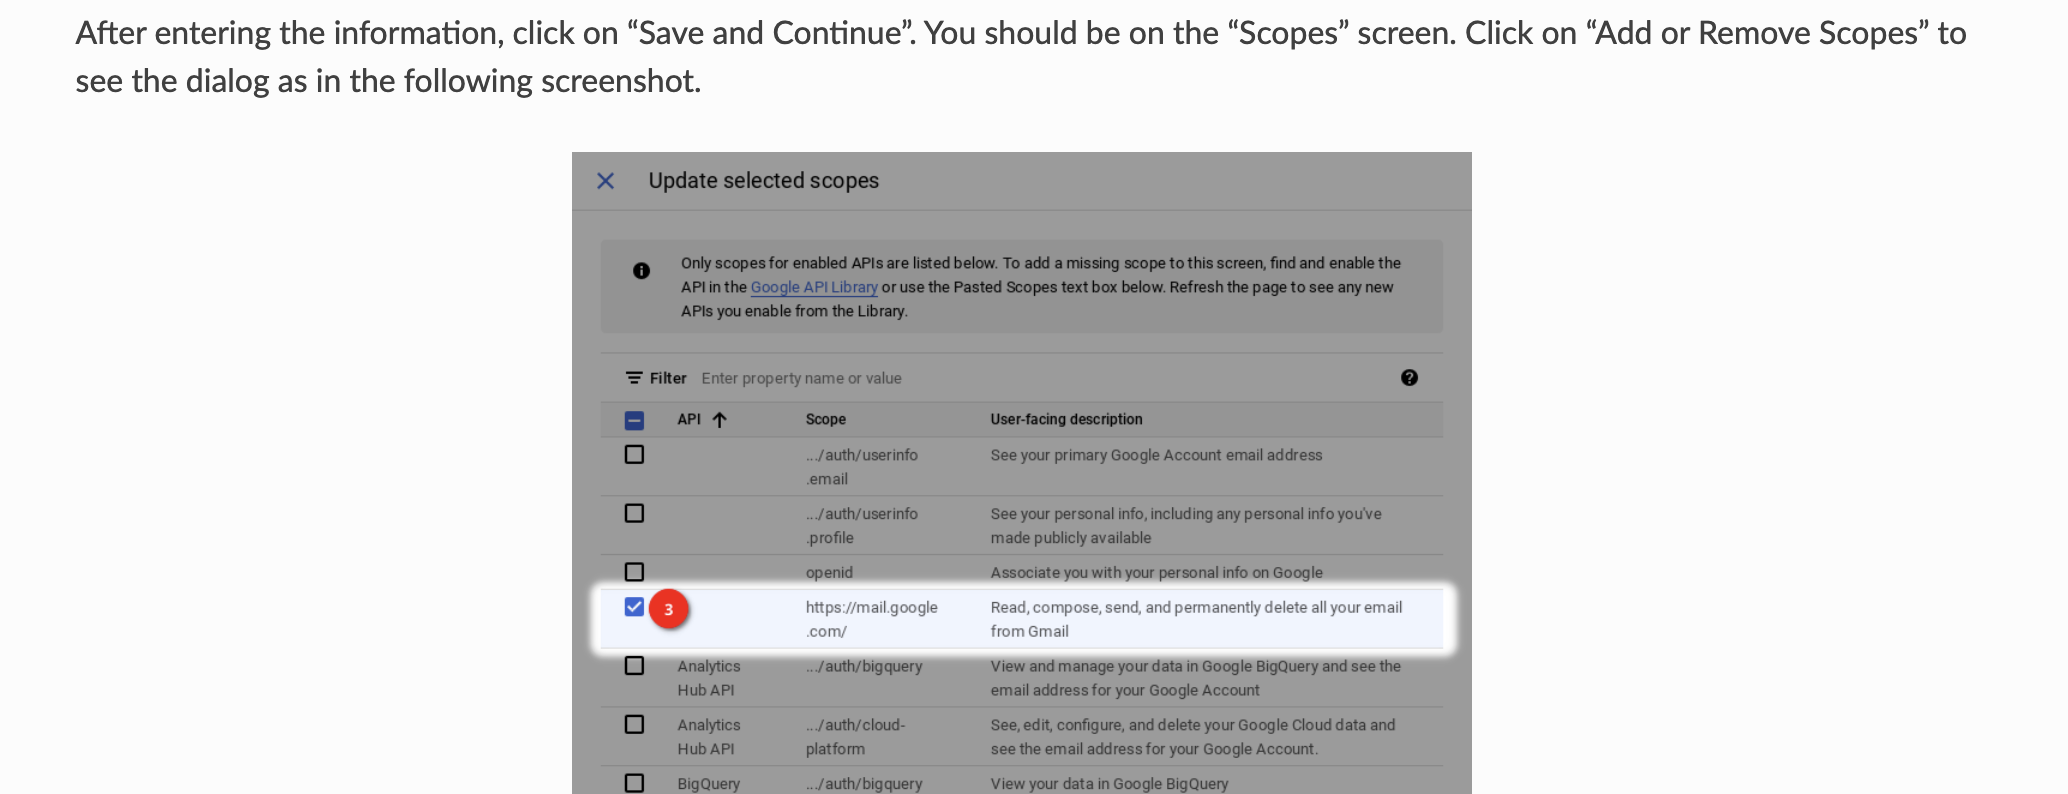The image size is (2068, 794).
Task: Select the BigQuery scope checkbox at bottom
Action: (634, 783)
